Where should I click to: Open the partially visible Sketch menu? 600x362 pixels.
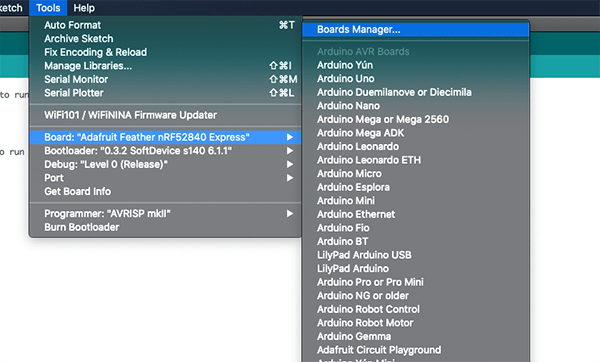click(11, 8)
